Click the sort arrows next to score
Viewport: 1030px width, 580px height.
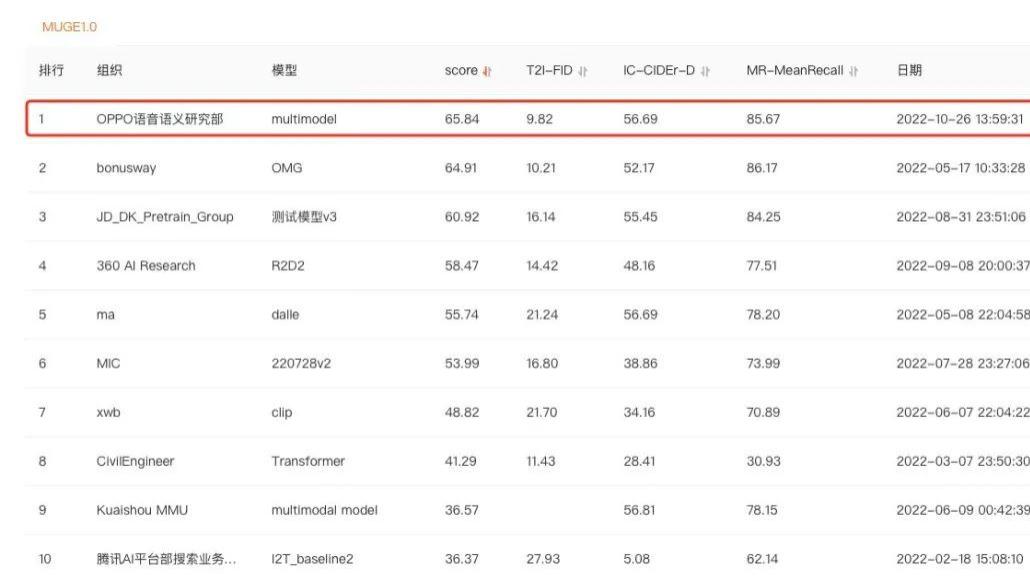(x=486, y=70)
